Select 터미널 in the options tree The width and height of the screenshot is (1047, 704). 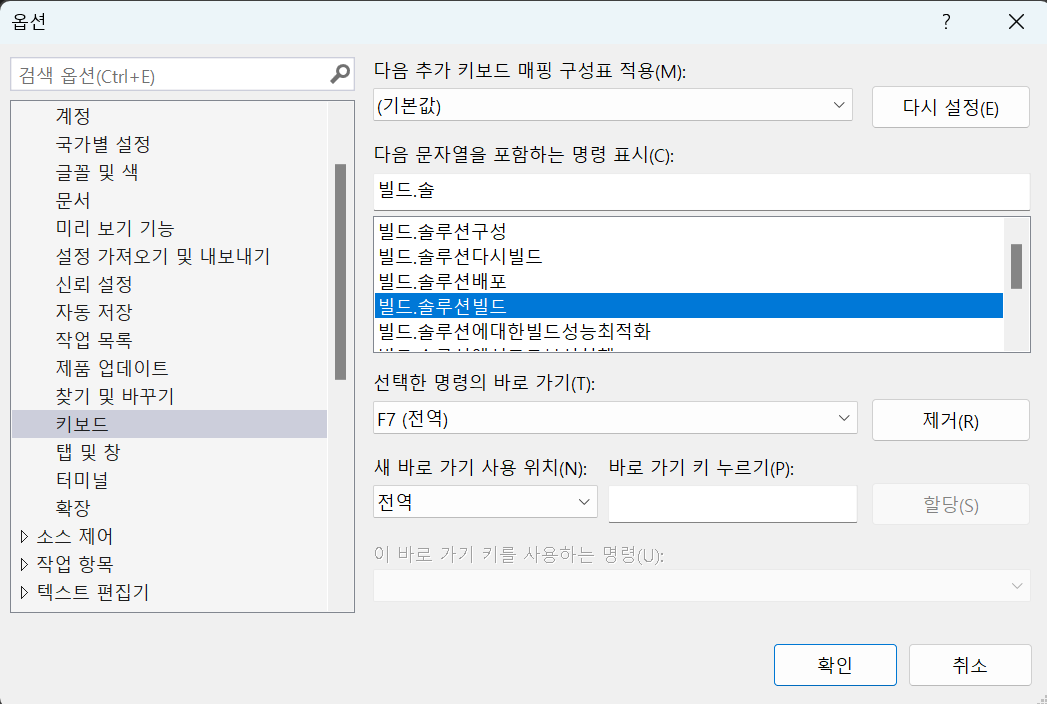click(82, 480)
